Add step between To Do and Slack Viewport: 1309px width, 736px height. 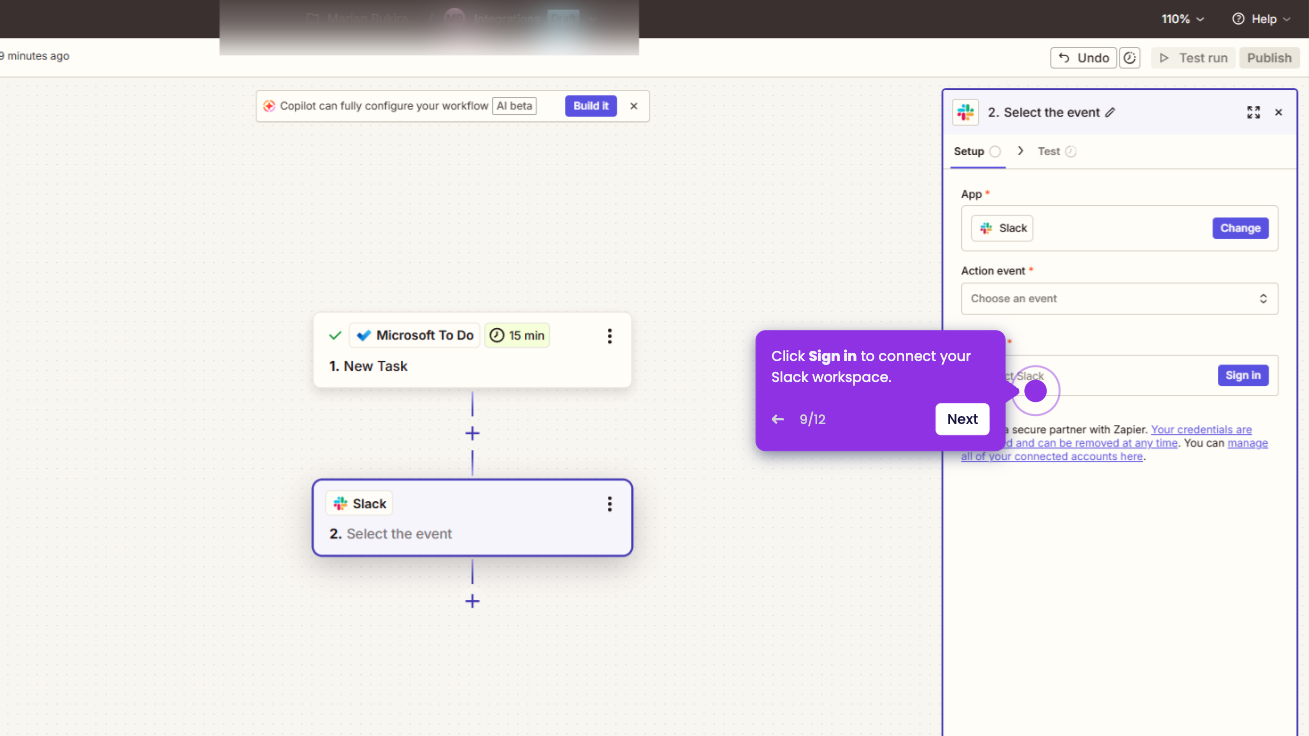(x=472, y=433)
